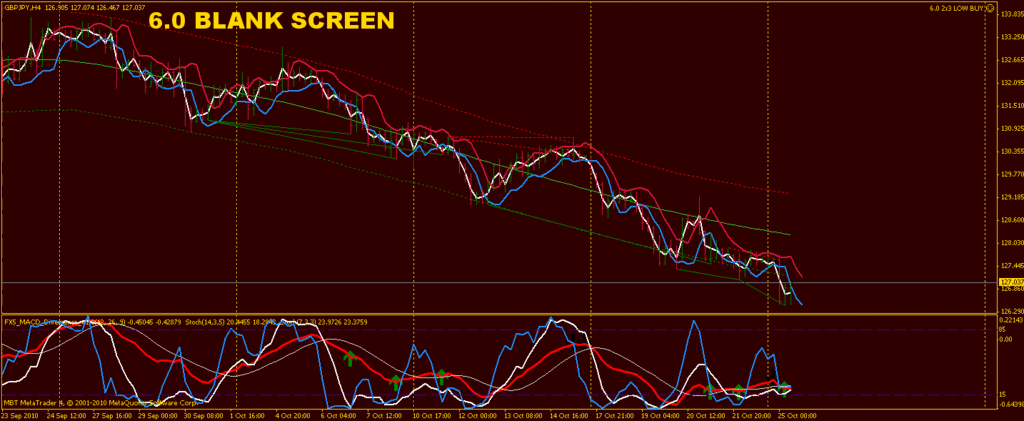Viewport: 1024px width, 421px height.
Task: Click the price level 132.095
Action: [x=1011, y=83]
